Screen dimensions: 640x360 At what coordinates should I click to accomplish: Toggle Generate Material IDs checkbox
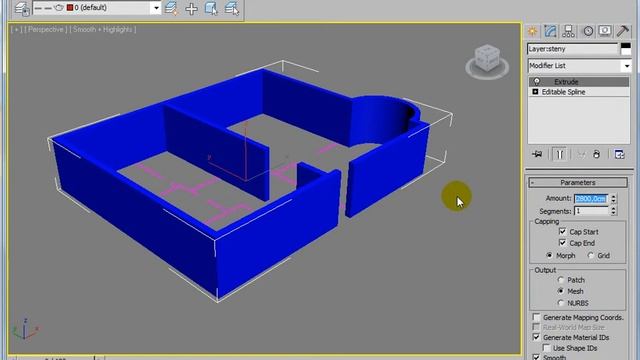click(x=536, y=337)
